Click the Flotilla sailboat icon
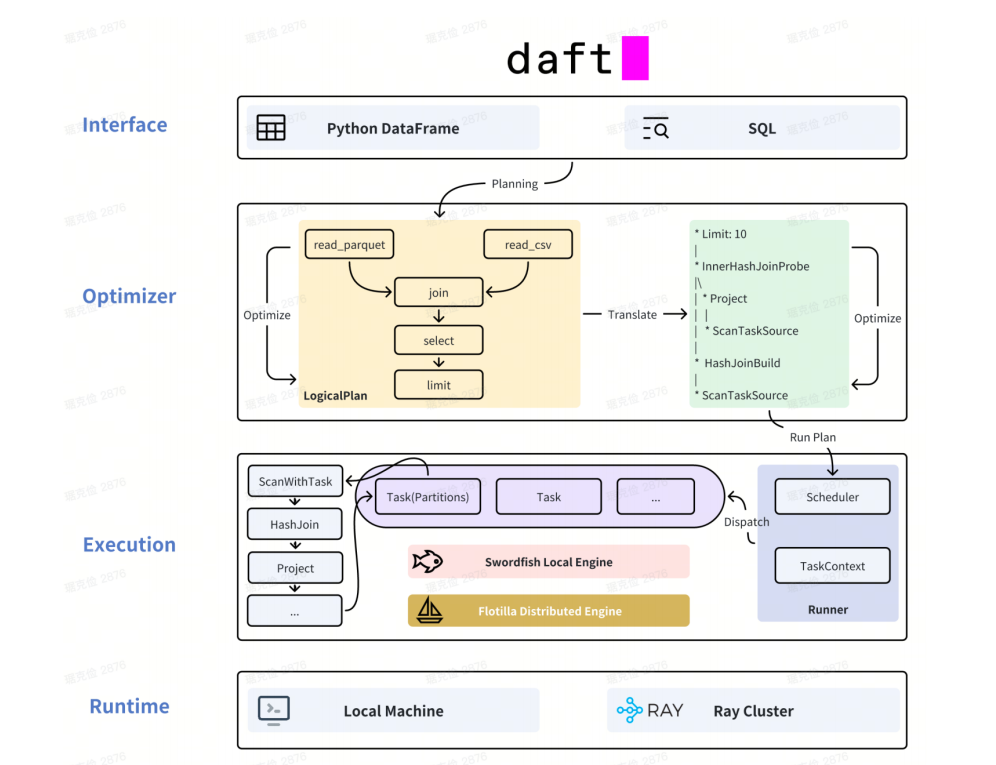This screenshot has width=996, height=765. [429, 611]
